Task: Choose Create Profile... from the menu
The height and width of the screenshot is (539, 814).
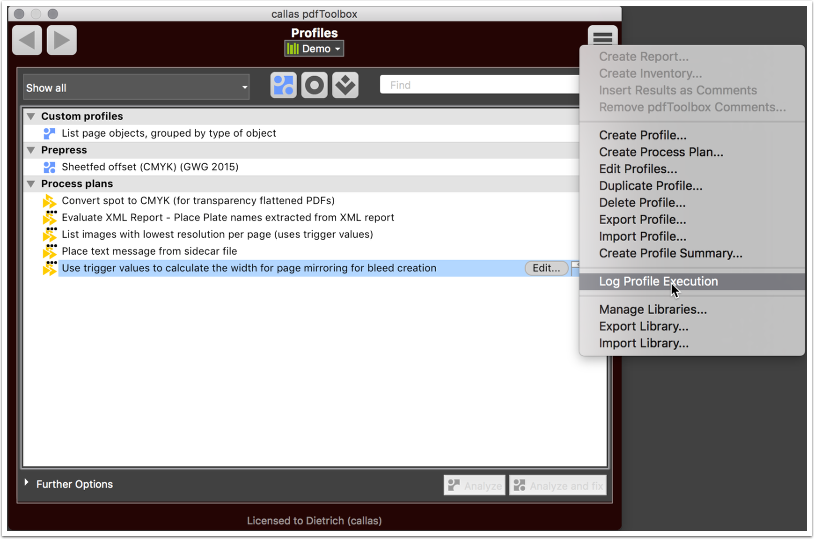Action: pyautogui.click(x=643, y=135)
